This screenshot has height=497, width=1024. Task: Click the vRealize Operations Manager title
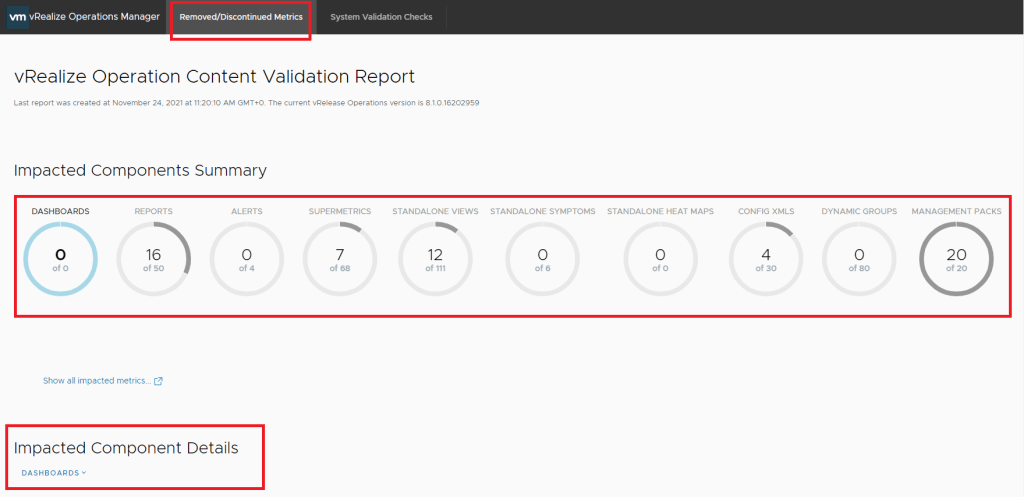click(97, 17)
